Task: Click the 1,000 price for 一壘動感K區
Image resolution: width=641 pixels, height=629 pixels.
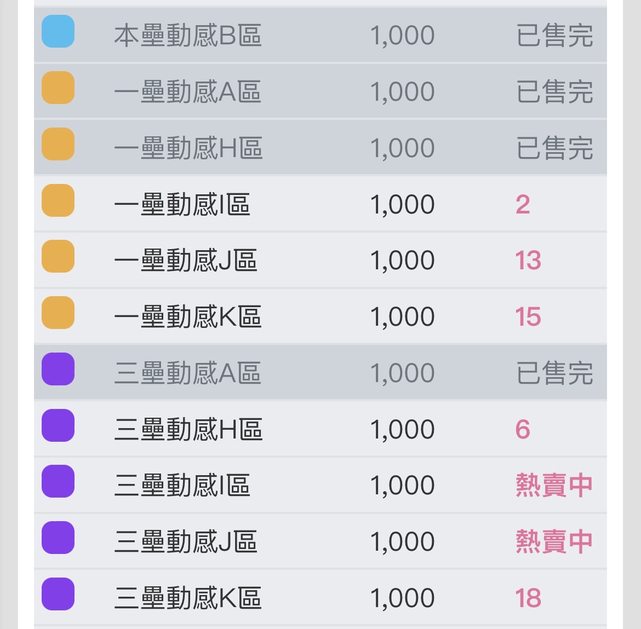Action: click(x=402, y=317)
